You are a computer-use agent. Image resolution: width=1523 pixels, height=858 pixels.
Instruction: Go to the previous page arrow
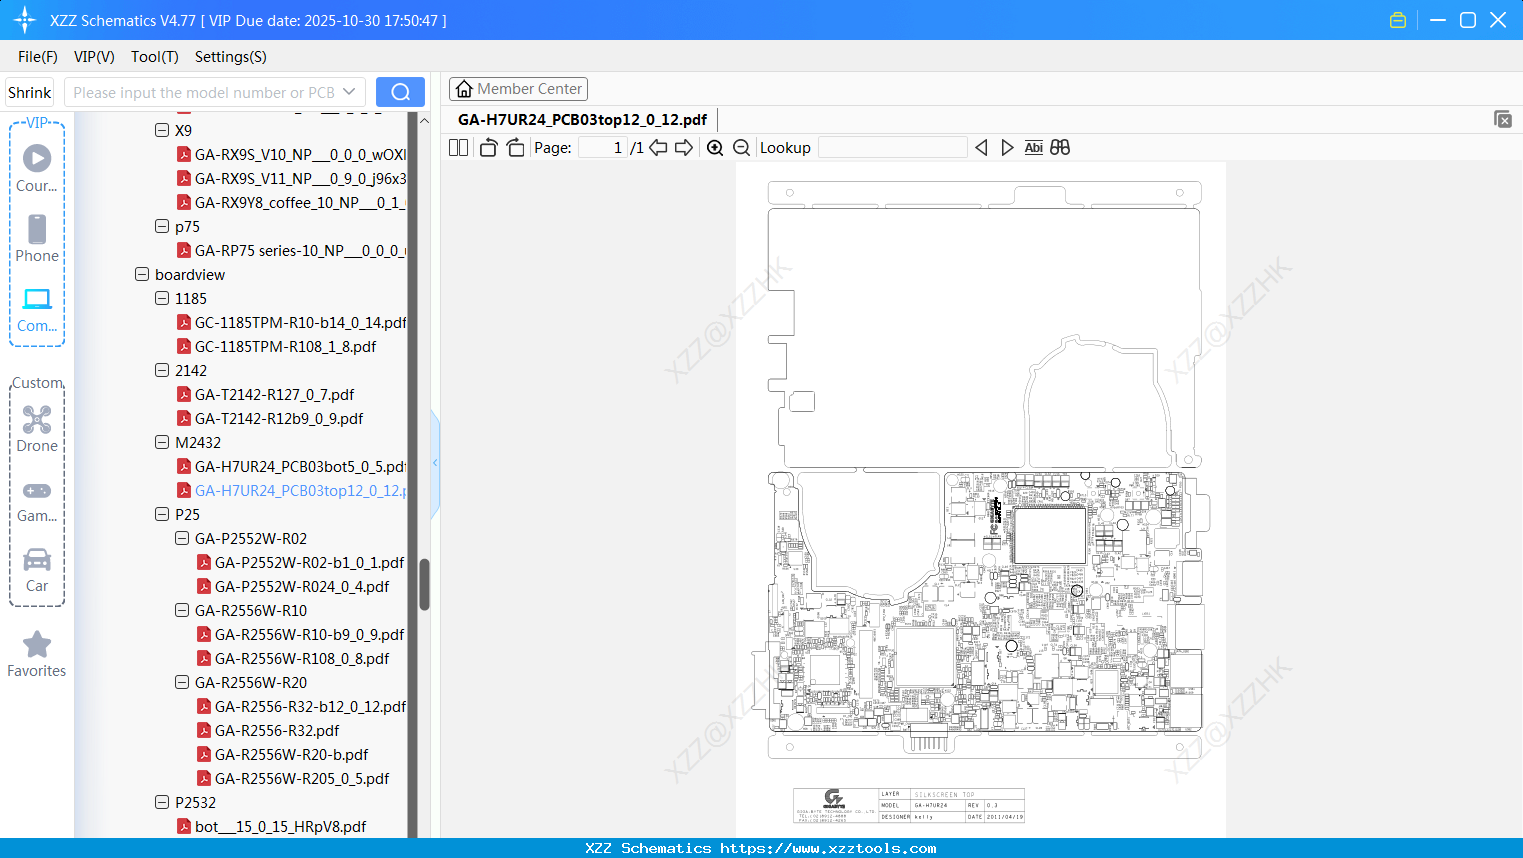[x=658, y=148]
